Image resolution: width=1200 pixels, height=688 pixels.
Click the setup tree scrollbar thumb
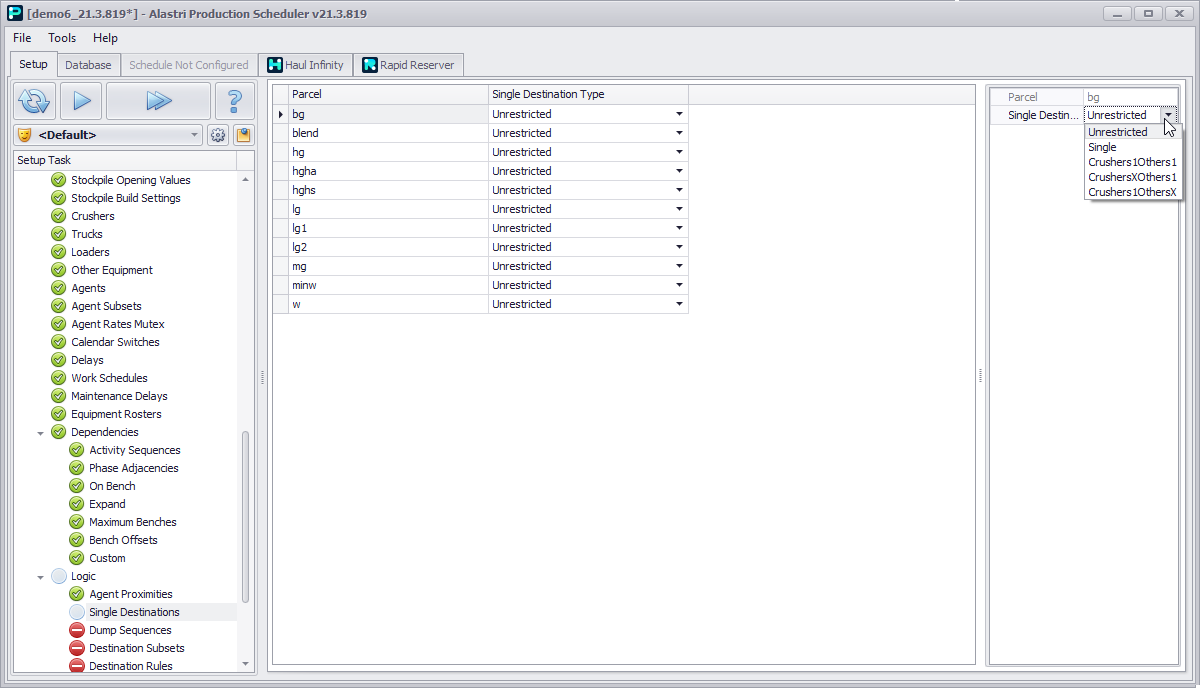point(246,517)
